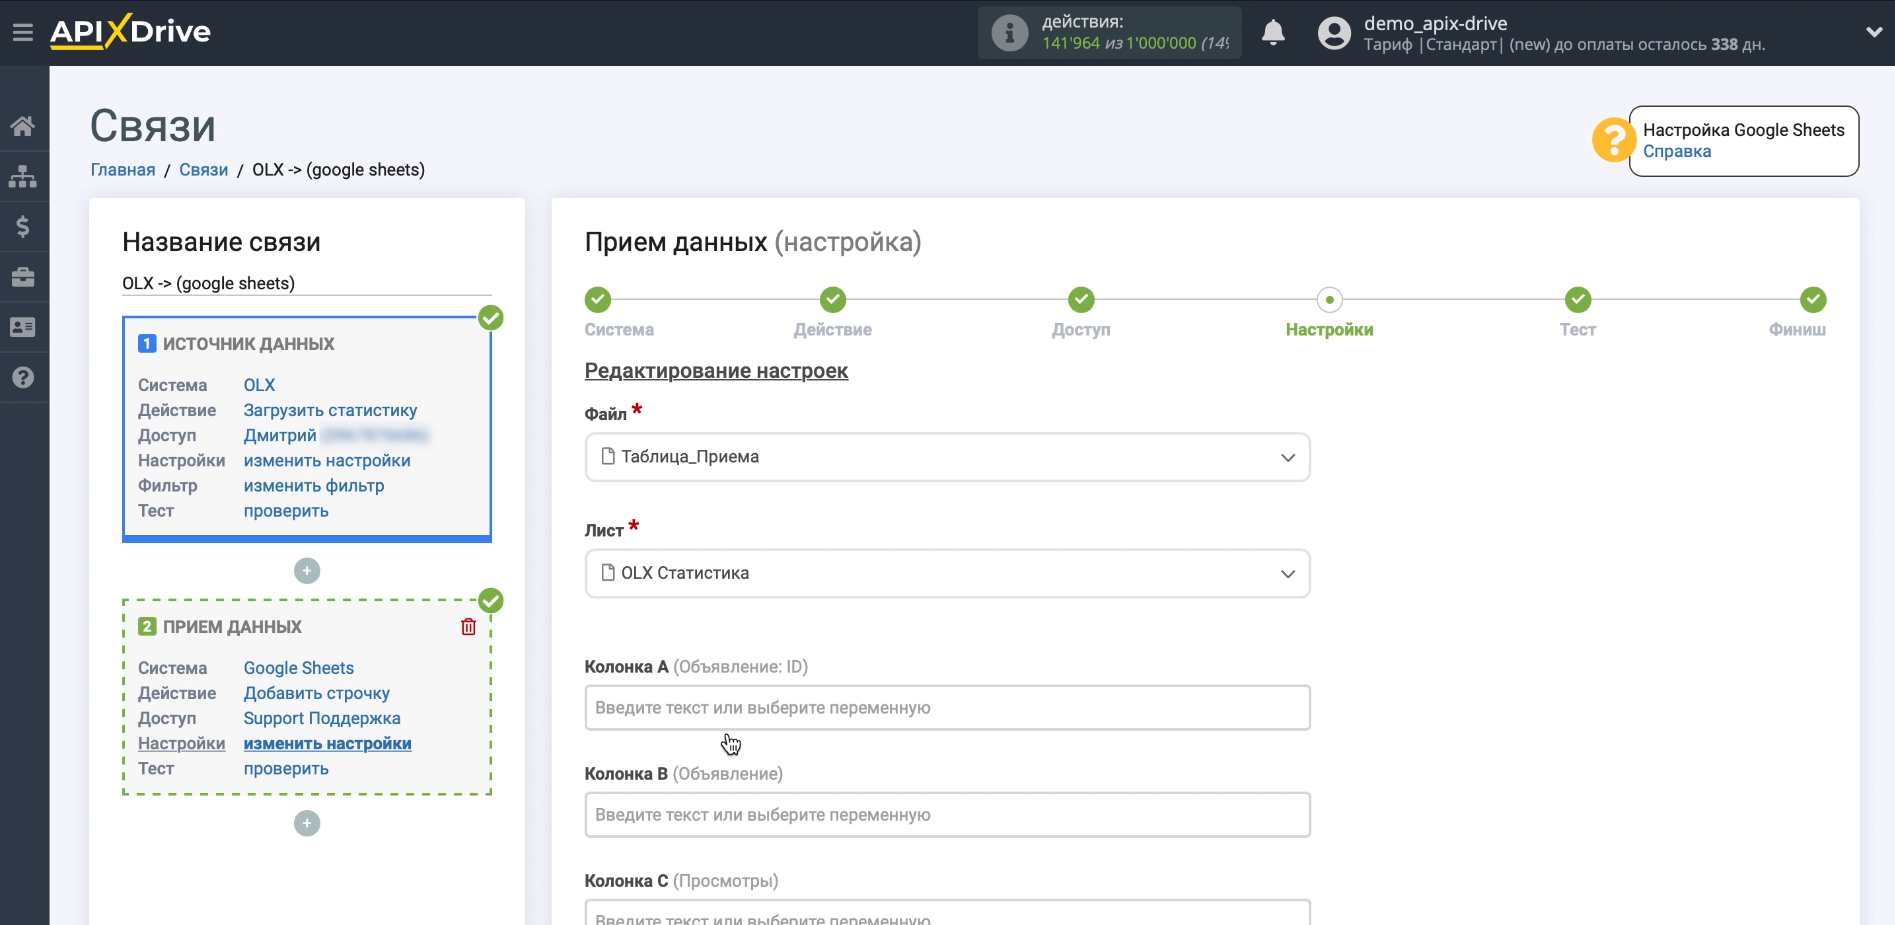Expand the account menu chevron

(1874, 32)
